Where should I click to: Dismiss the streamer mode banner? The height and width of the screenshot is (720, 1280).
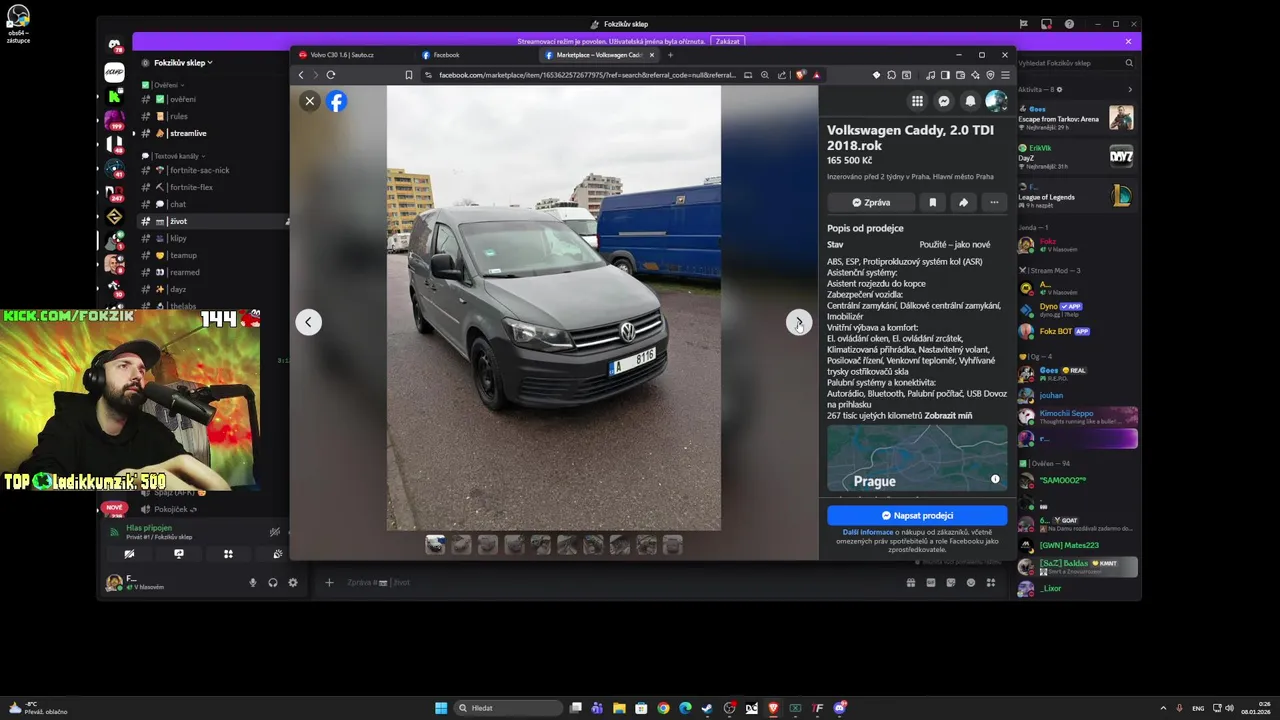1128,41
